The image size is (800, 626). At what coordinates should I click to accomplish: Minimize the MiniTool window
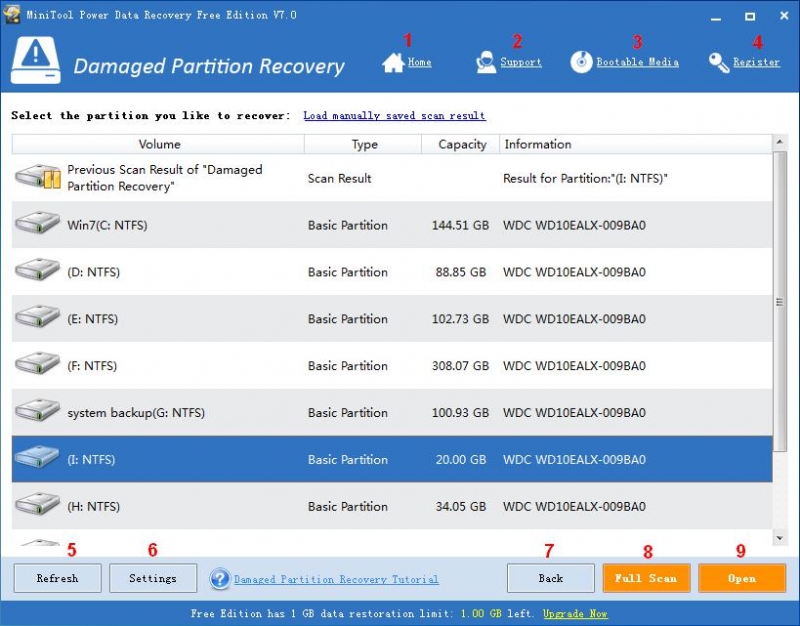716,17
